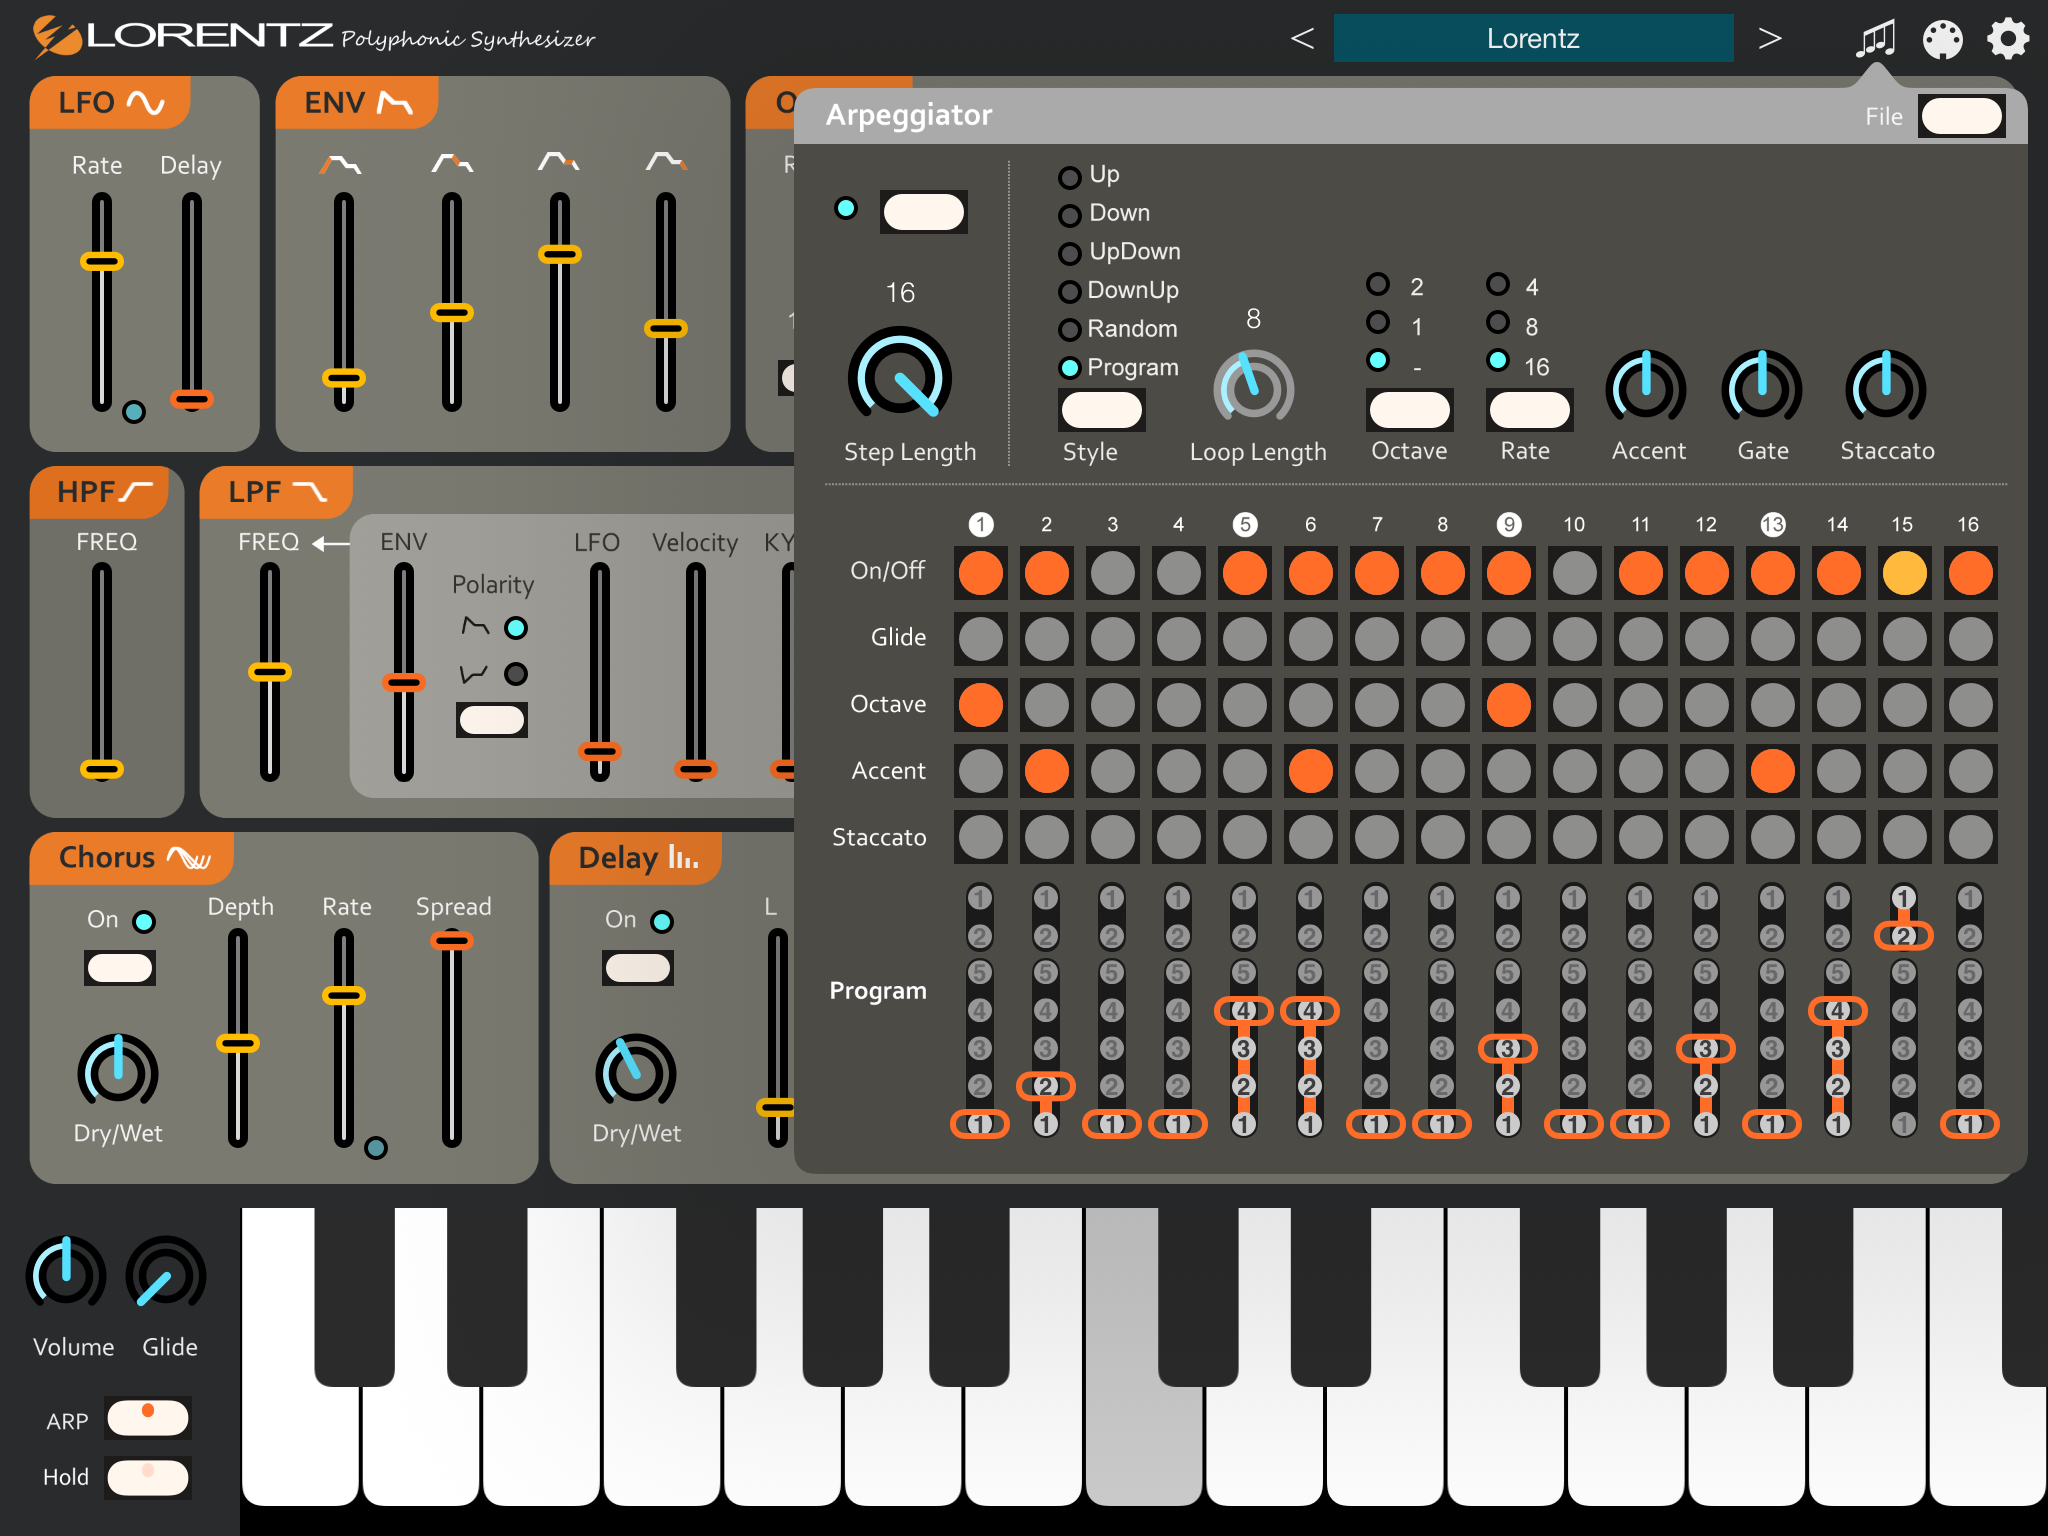Click the Chorus Depth slider handle

(238, 1044)
